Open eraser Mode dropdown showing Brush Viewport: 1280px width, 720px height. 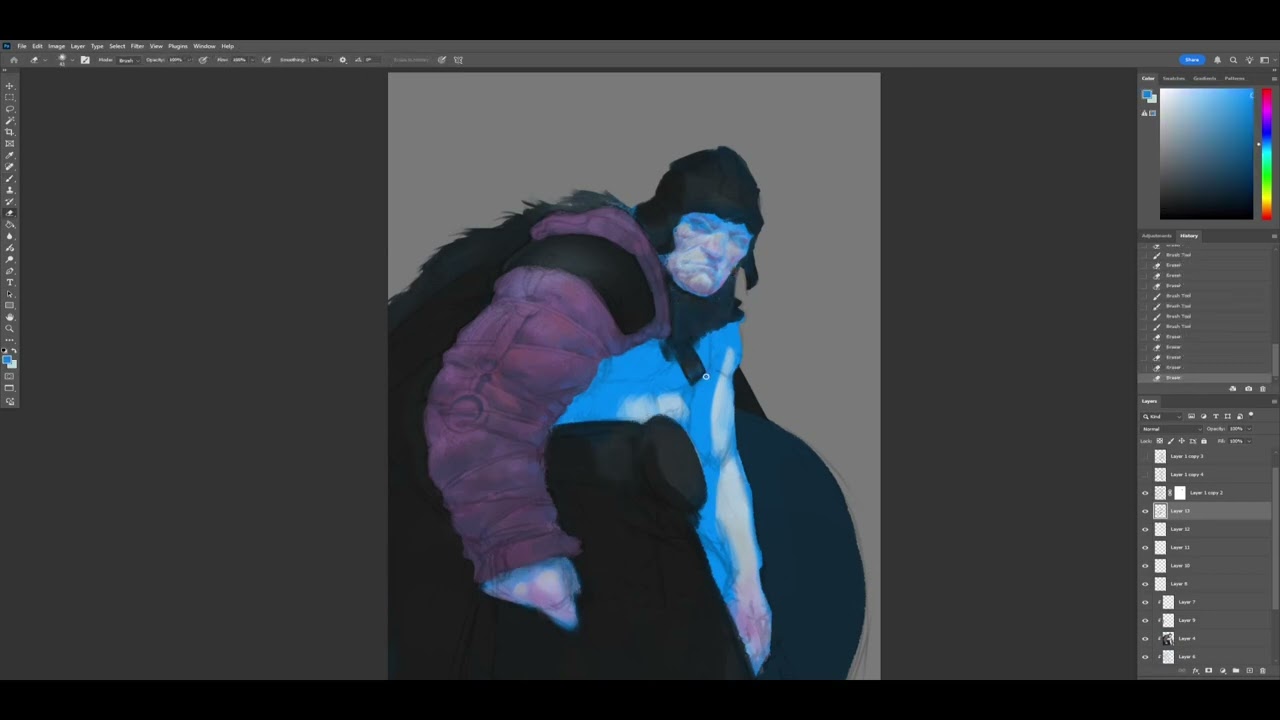tap(128, 60)
